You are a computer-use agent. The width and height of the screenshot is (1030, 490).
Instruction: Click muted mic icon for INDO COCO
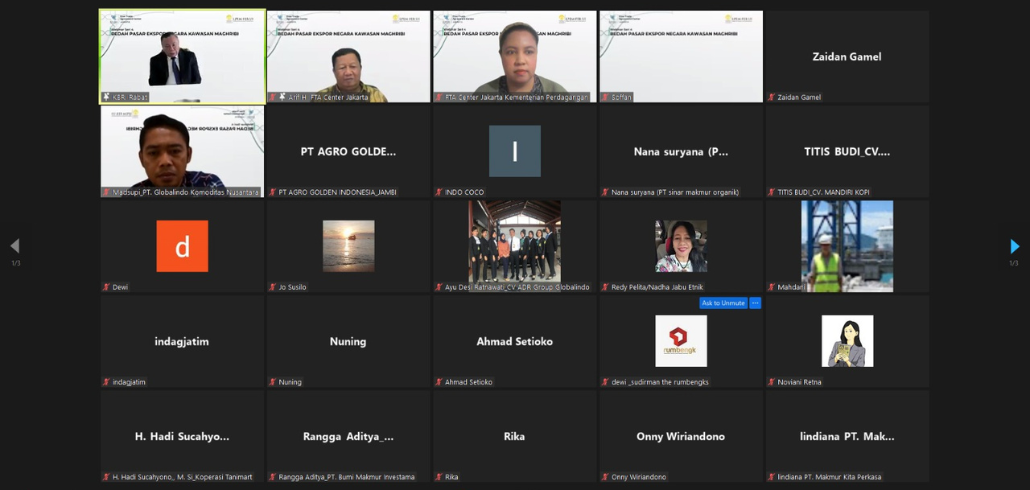coord(438,192)
